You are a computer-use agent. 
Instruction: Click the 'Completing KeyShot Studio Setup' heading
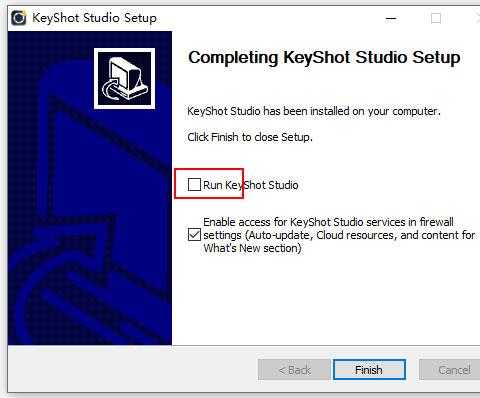coord(324,57)
